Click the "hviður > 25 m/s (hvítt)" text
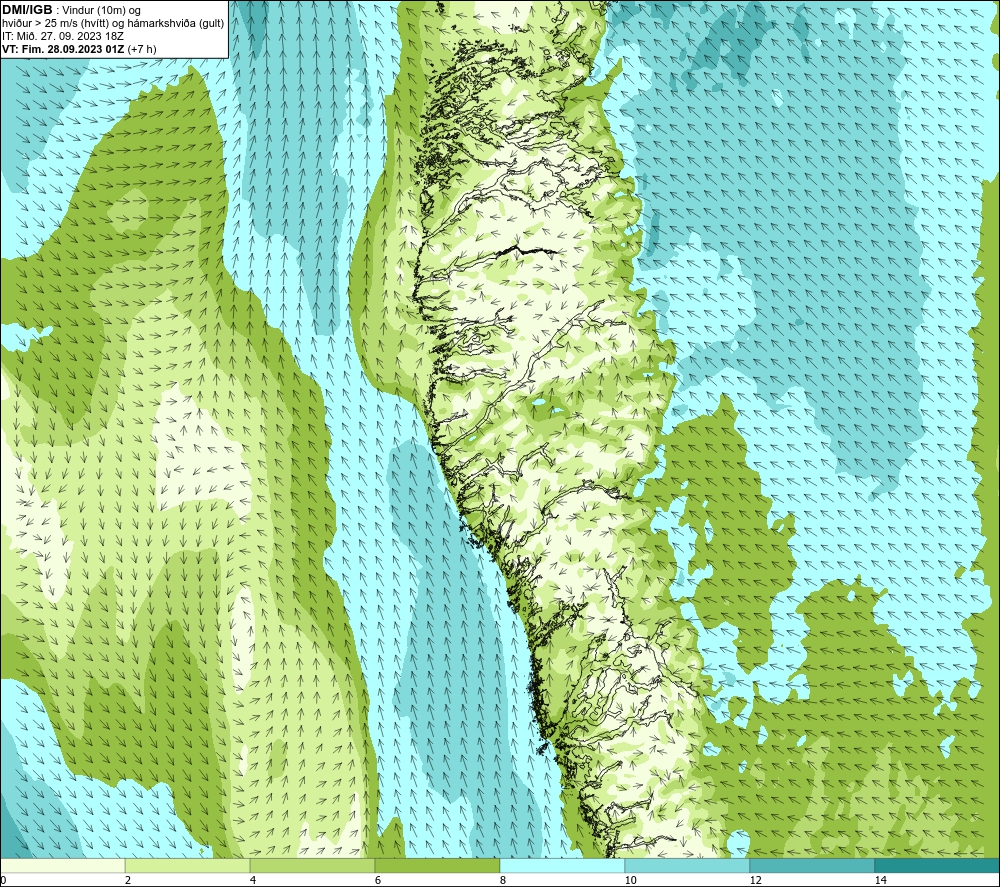 click(x=57, y=24)
